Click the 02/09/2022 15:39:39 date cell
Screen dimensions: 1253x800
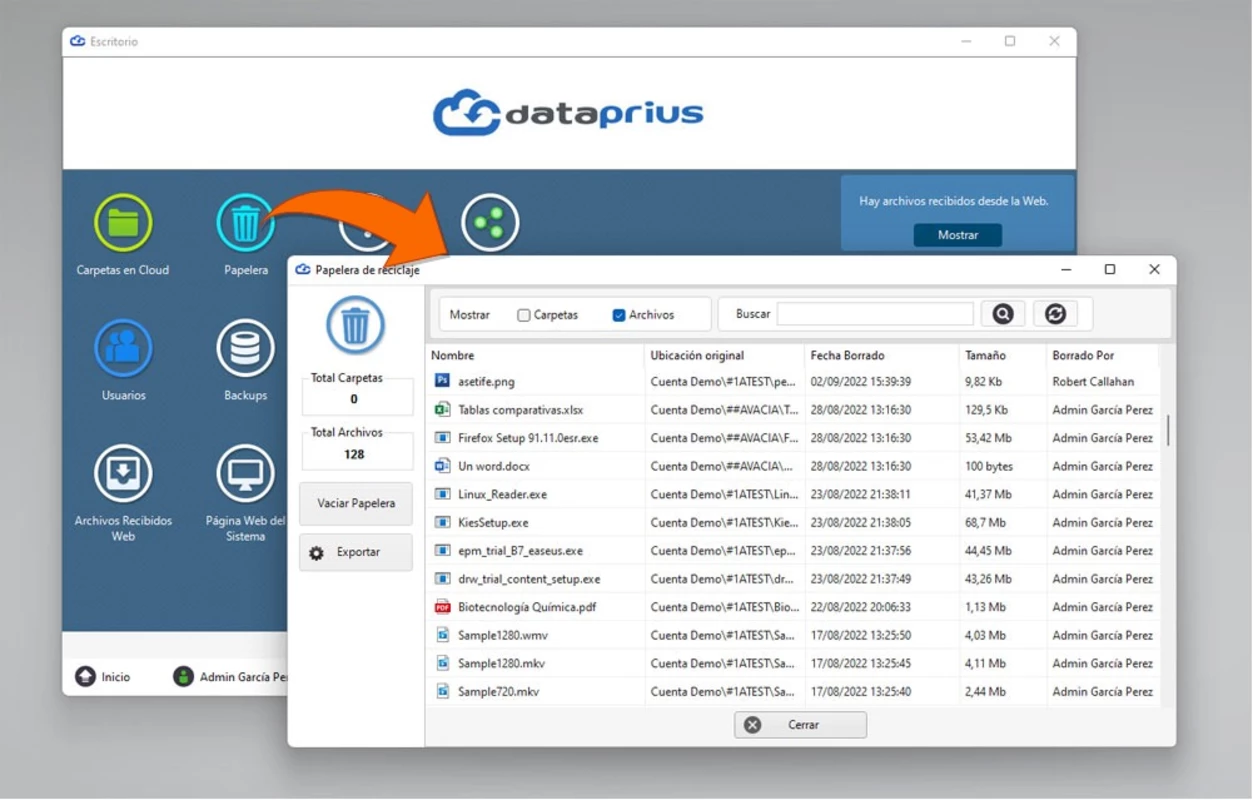pos(861,381)
